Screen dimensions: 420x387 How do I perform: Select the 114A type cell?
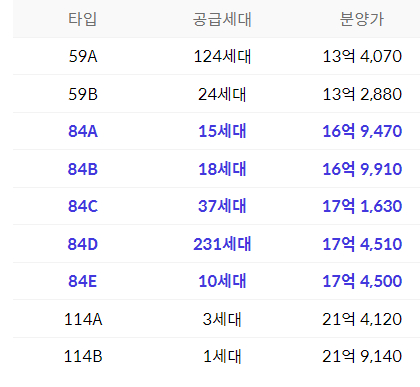(x=83, y=319)
